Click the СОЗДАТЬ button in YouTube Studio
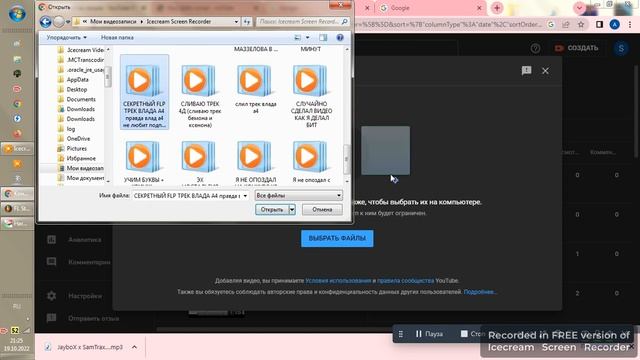 576,48
